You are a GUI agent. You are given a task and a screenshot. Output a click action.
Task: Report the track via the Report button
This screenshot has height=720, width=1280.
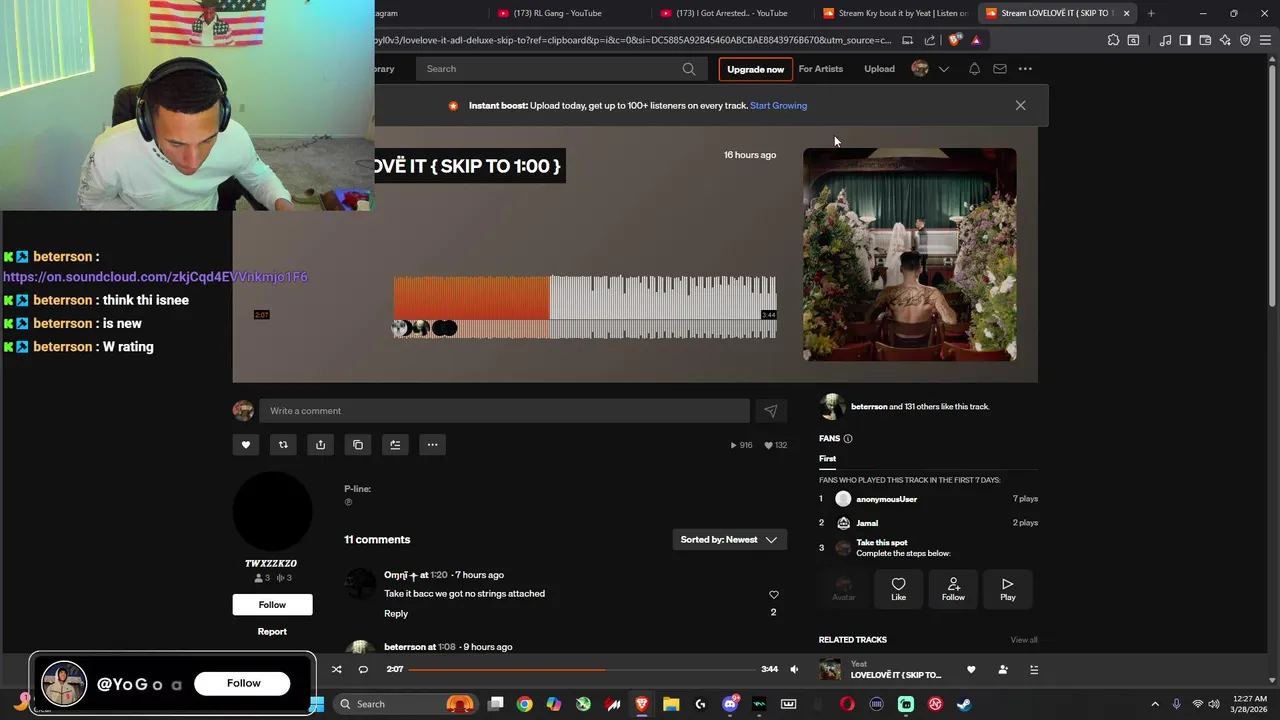(x=272, y=632)
